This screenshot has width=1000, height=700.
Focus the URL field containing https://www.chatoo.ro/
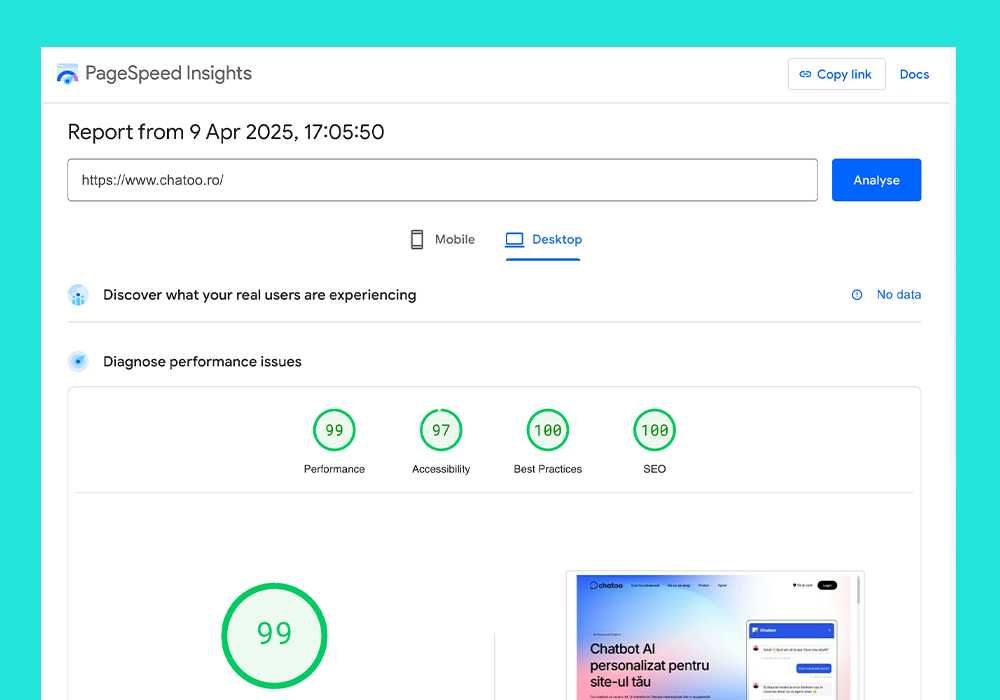442,180
